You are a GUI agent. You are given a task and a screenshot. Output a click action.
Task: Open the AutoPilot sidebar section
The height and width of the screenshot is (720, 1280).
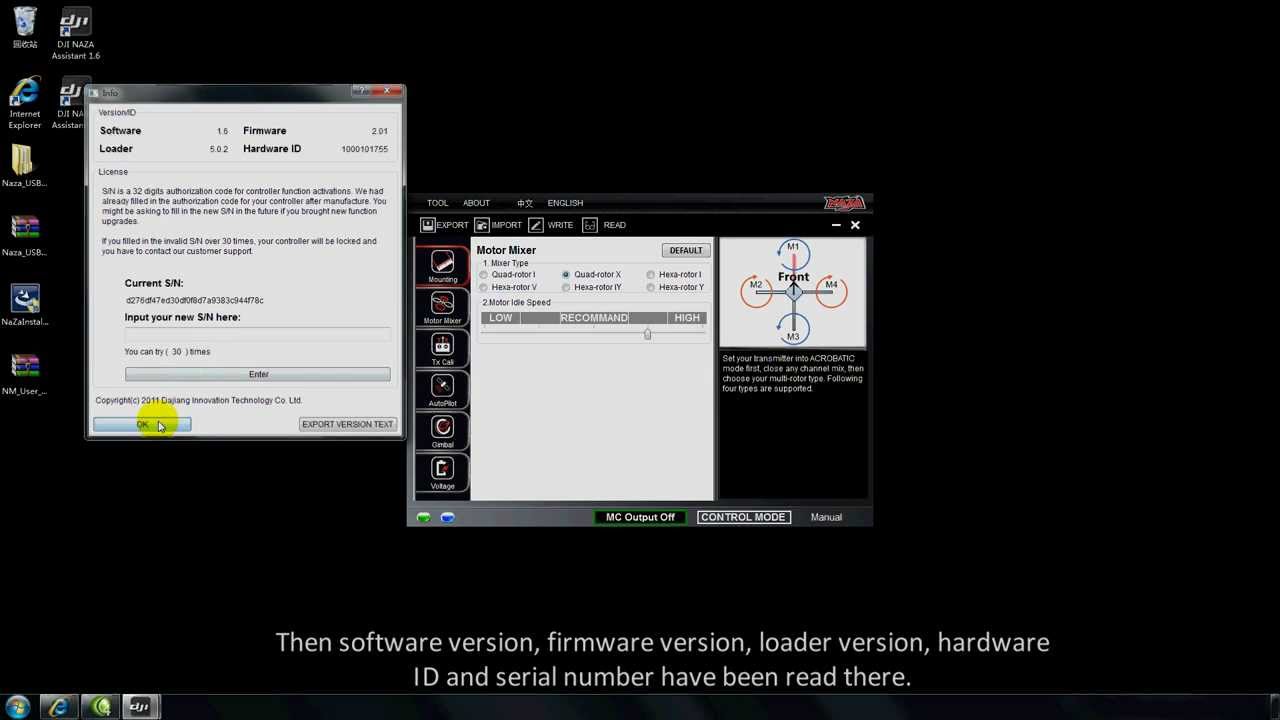pos(442,389)
